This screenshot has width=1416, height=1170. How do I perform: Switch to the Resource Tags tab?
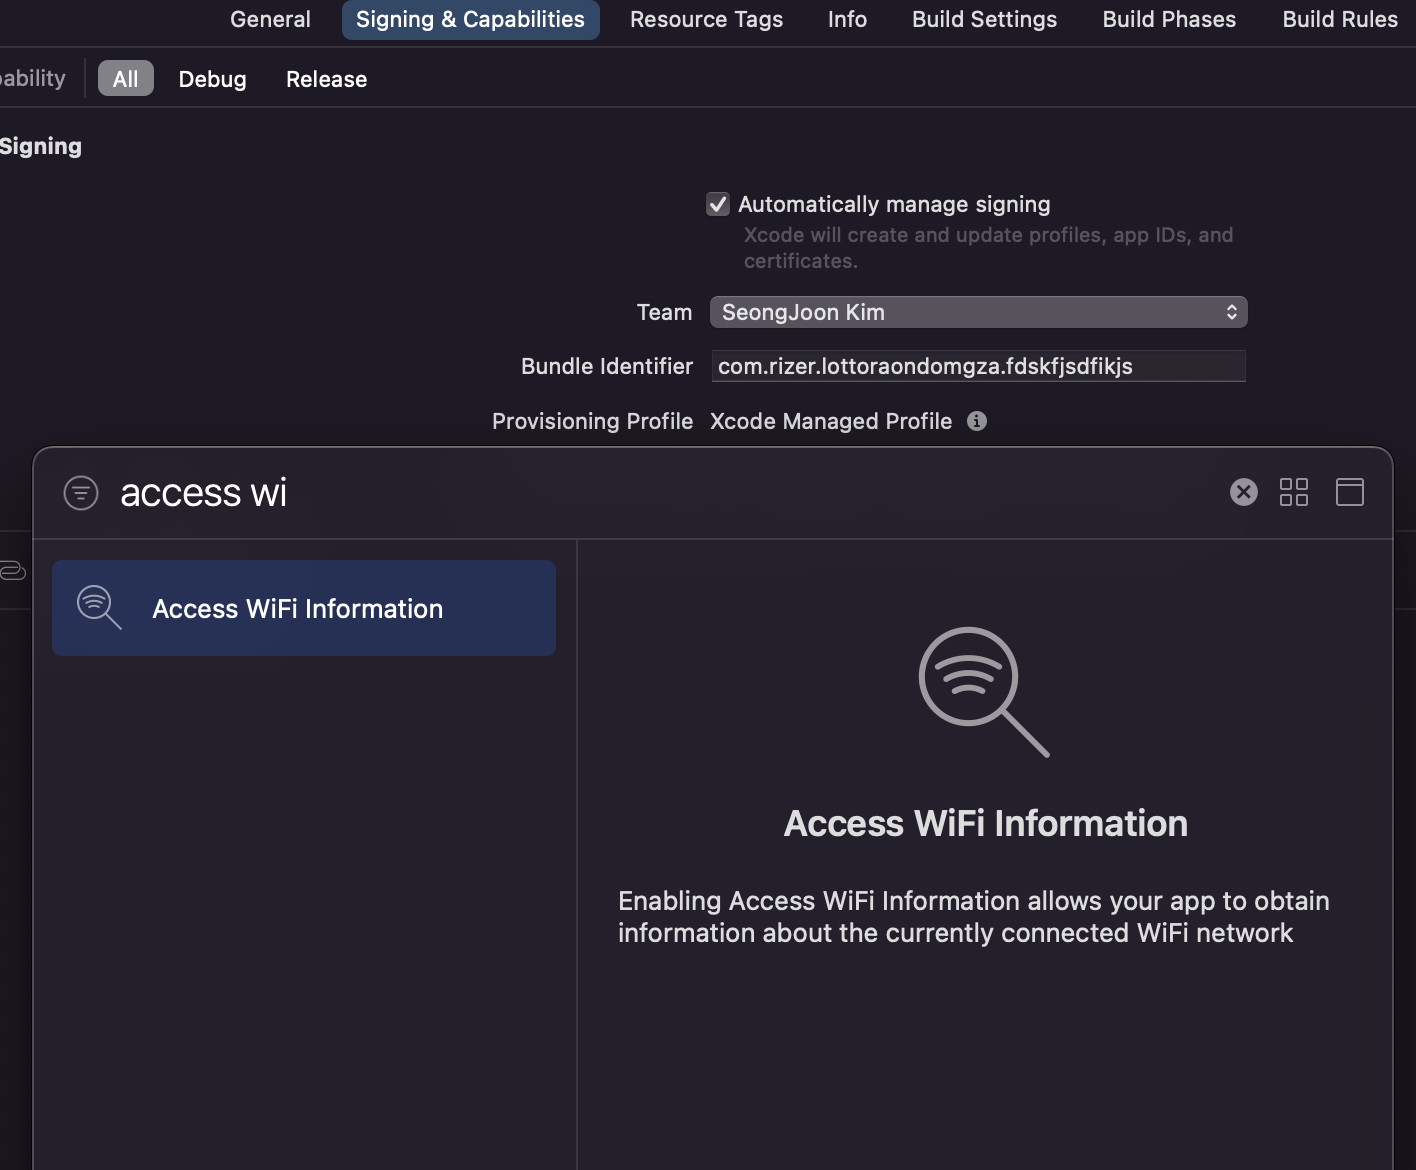[706, 19]
